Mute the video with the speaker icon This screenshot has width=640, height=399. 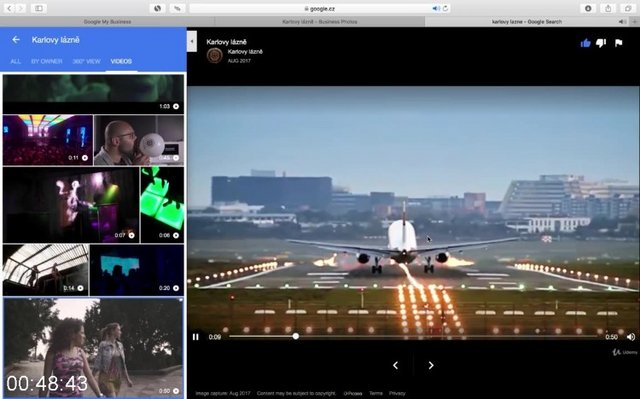click(x=631, y=337)
